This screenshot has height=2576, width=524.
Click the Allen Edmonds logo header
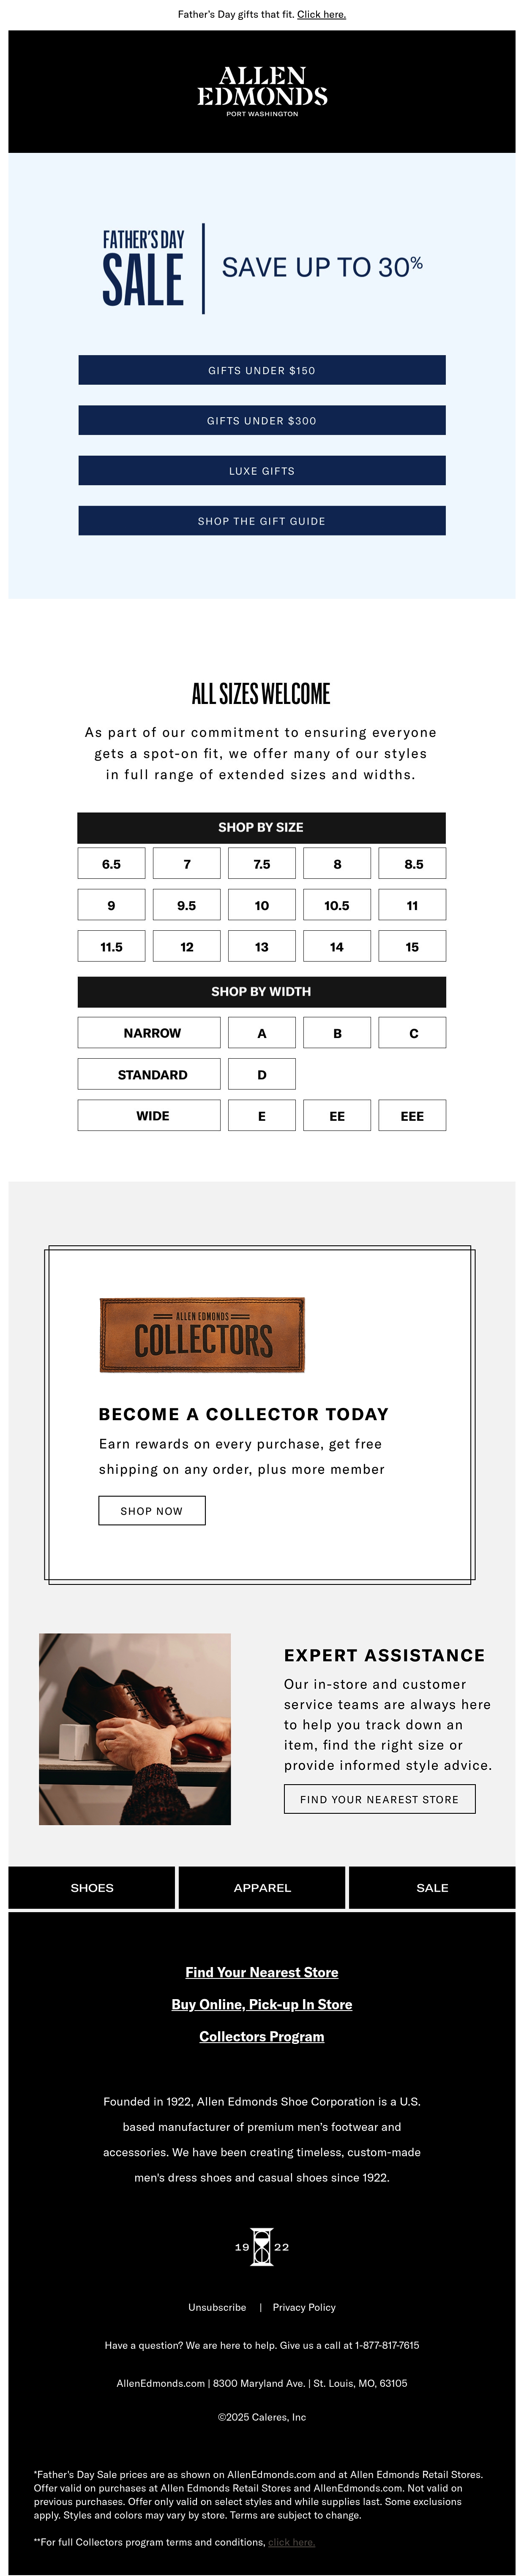click(x=262, y=91)
